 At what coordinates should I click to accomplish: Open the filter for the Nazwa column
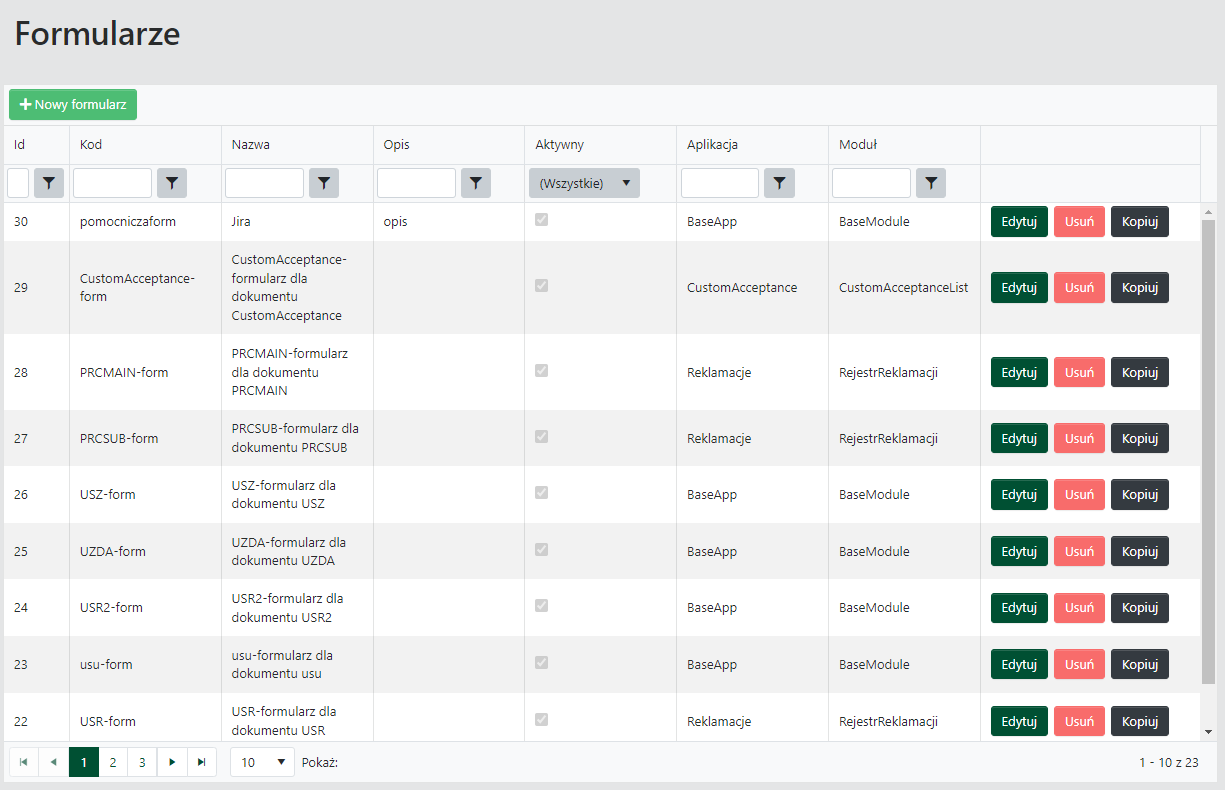click(x=323, y=183)
